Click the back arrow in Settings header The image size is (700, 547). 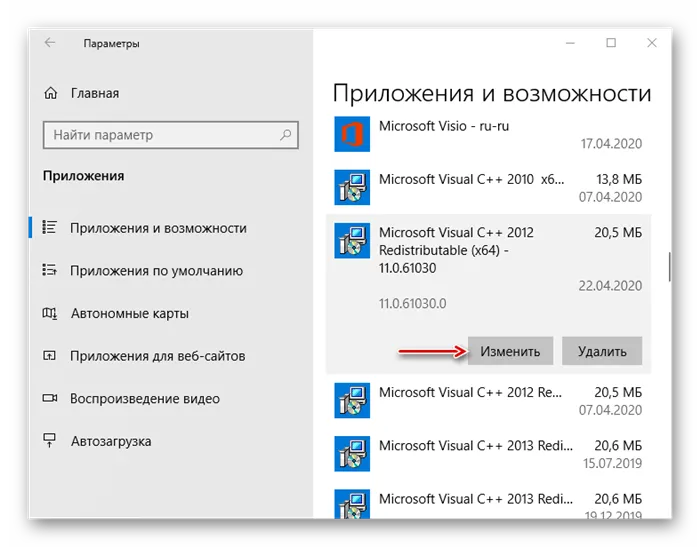click(x=50, y=43)
